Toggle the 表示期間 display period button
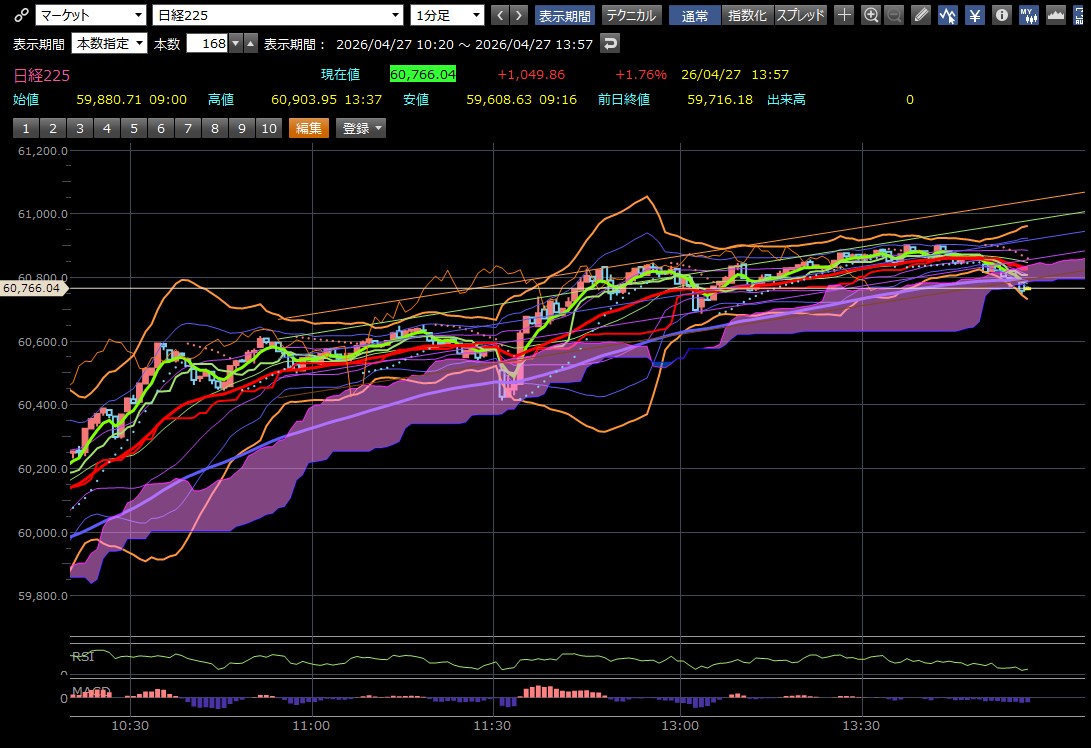 pos(565,15)
